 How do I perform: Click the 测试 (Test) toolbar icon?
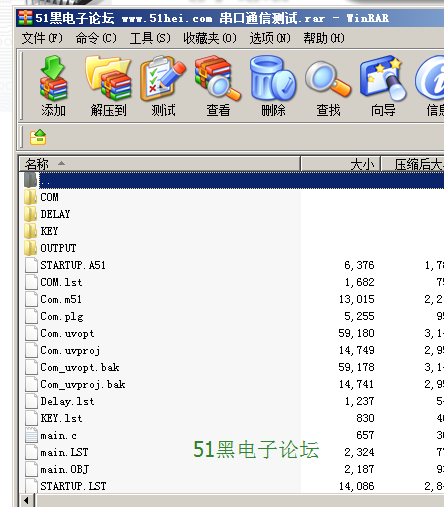click(x=163, y=78)
